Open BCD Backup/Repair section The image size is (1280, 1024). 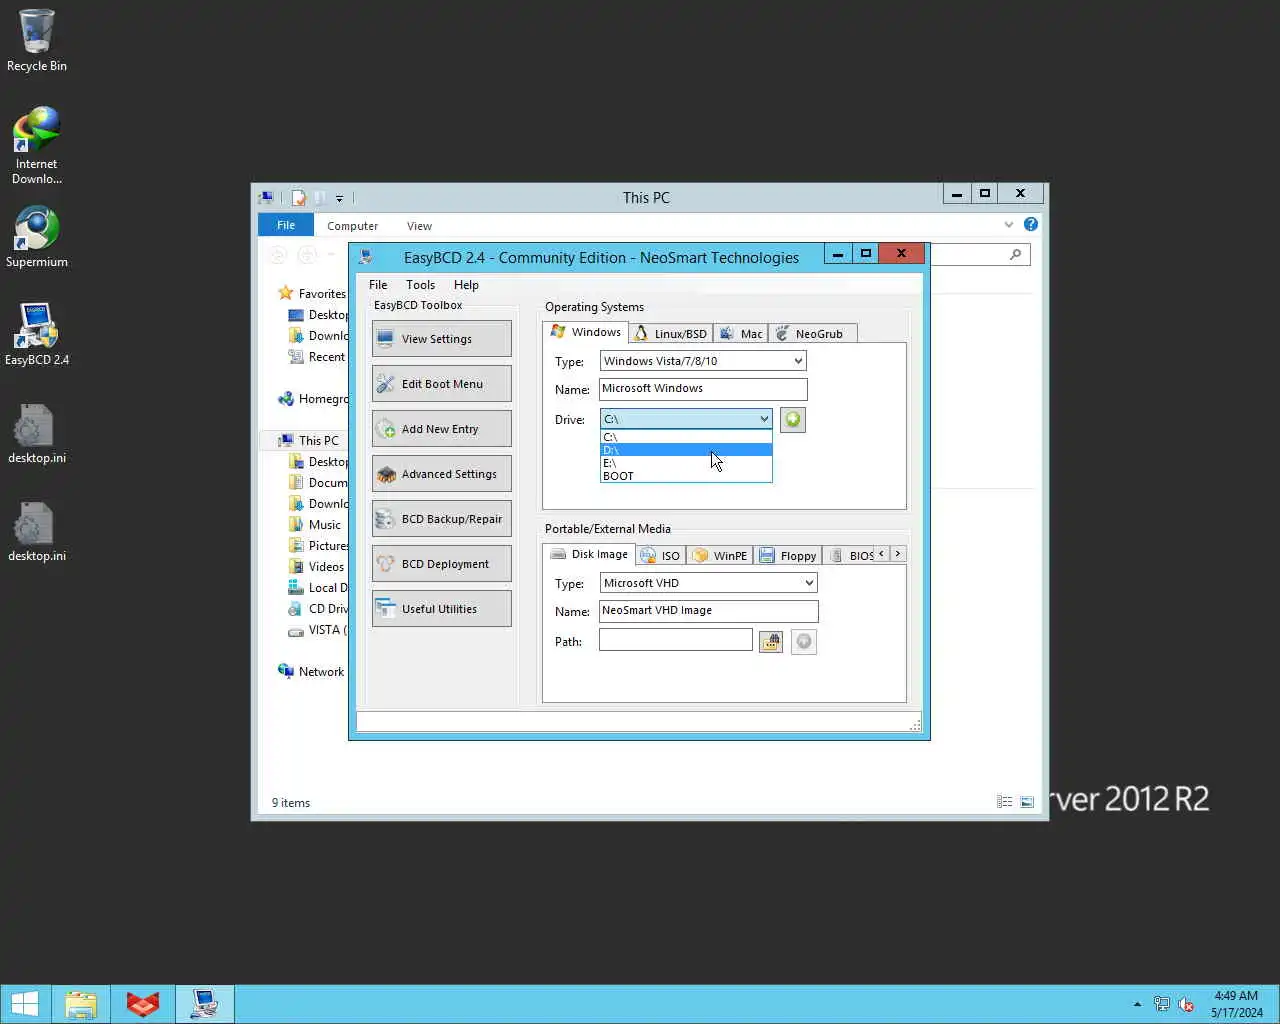click(x=441, y=519)
